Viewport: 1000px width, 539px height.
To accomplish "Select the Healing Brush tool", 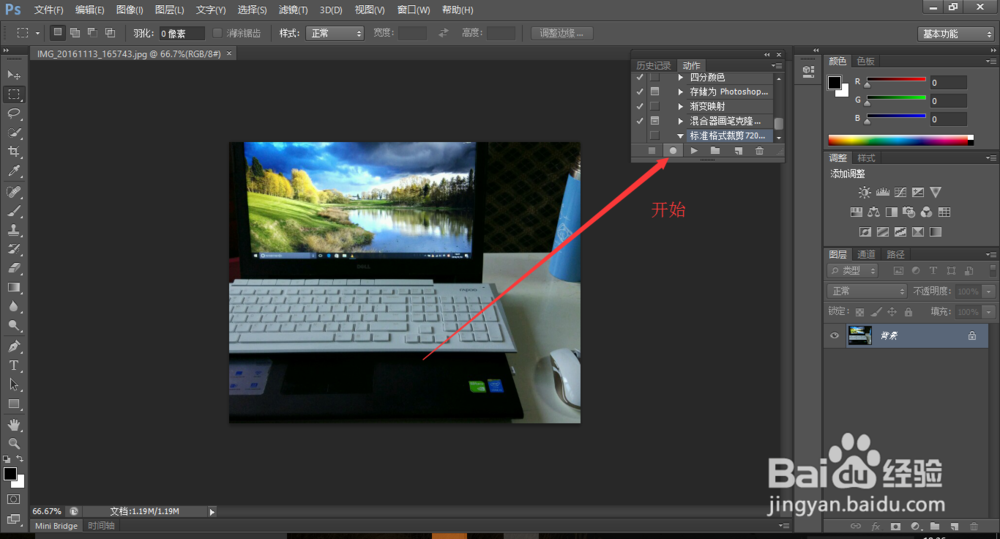I will pyautogui.click(x=13, y=192).
